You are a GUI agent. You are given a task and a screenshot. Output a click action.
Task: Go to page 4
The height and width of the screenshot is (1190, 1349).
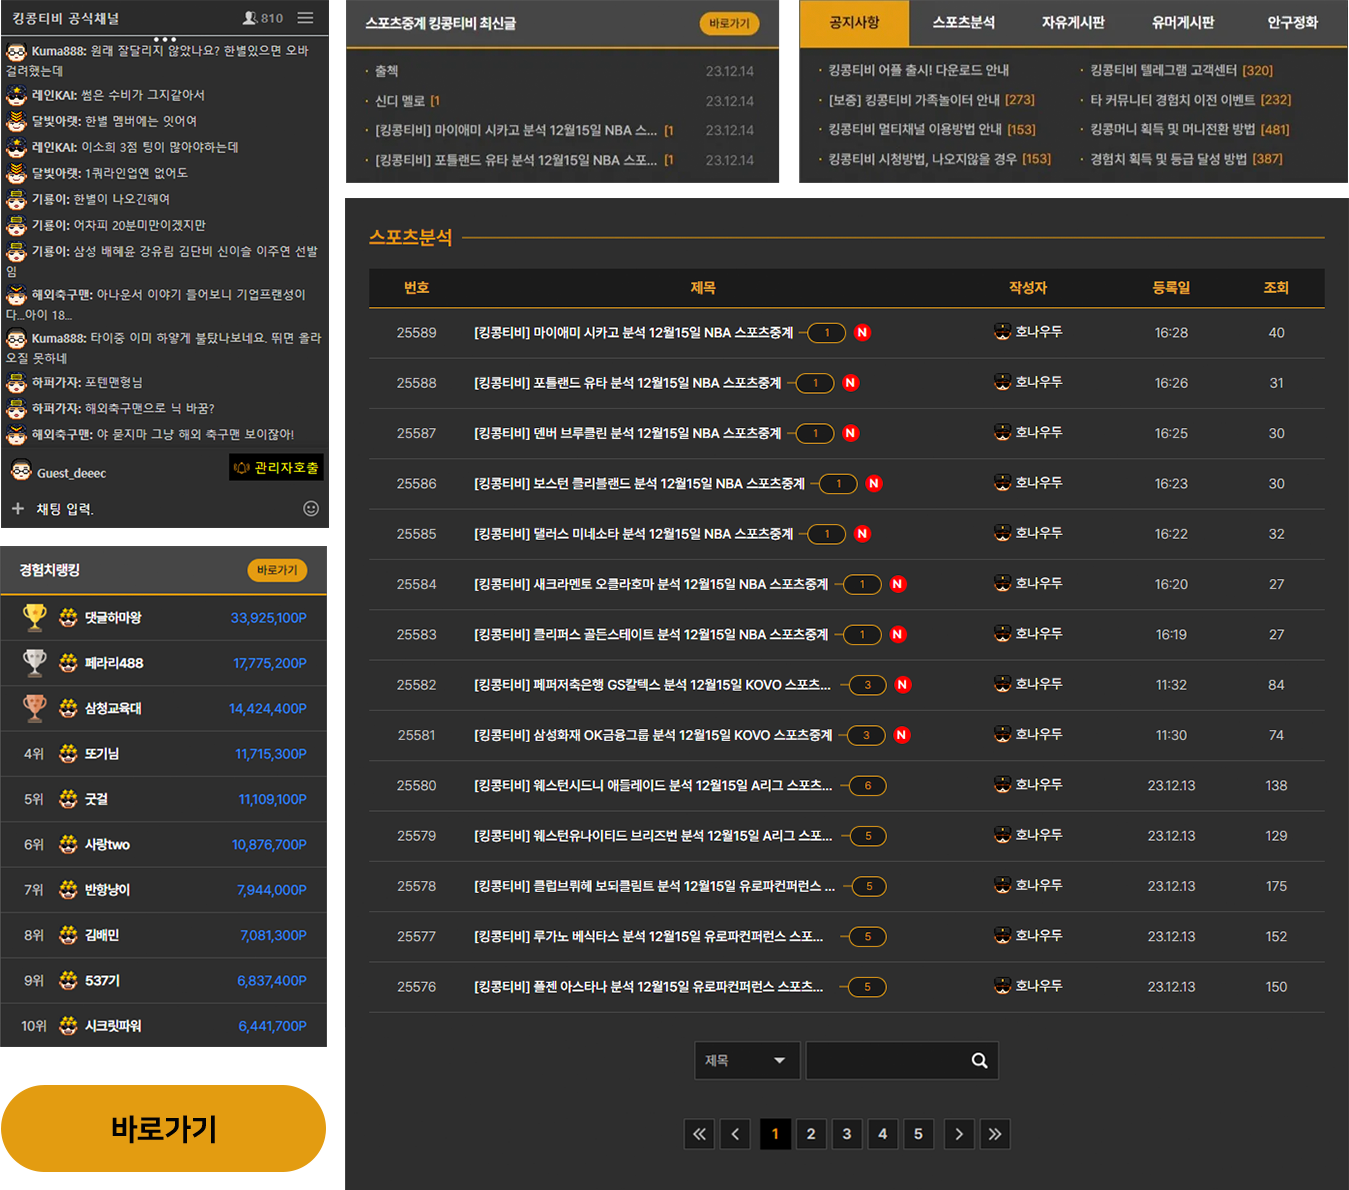pos(882,1134)
